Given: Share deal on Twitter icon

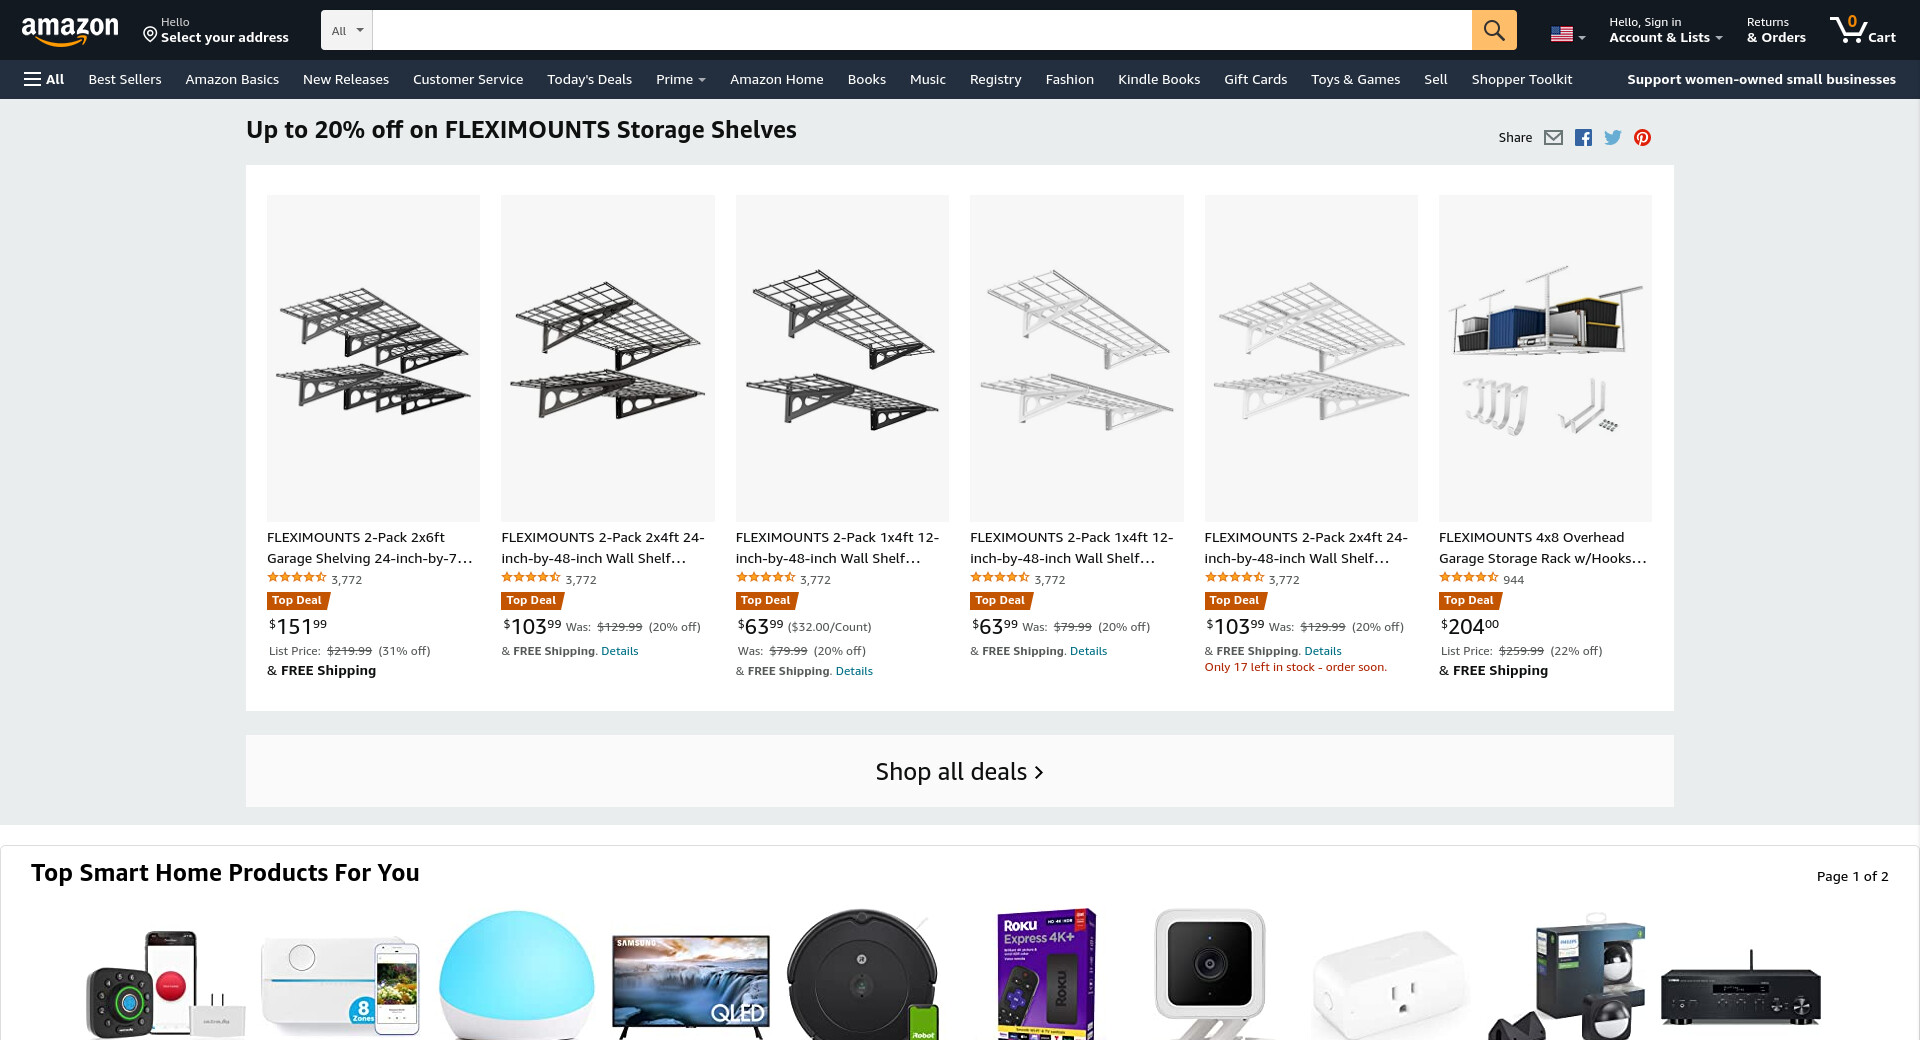Looking at the screenshot, I should tap(1613, 138).
